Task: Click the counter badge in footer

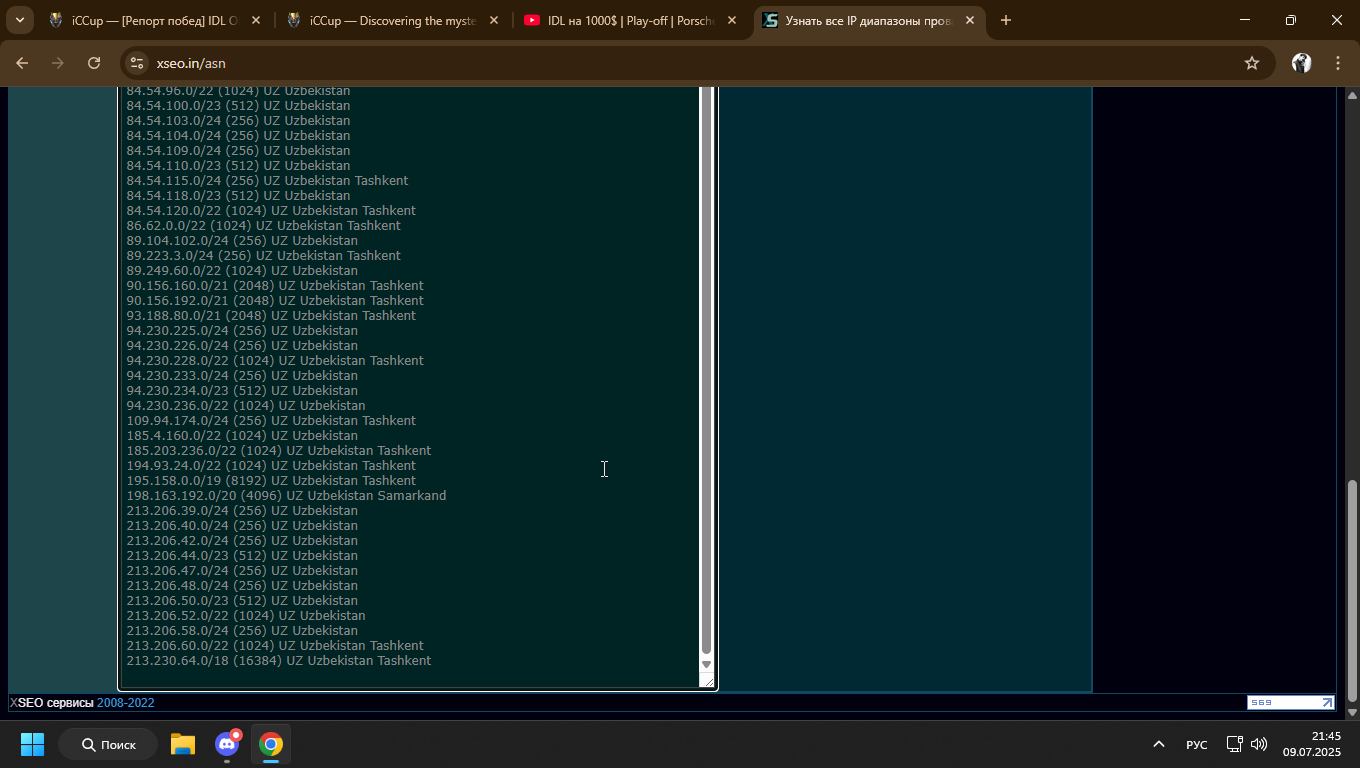Action: [1290, 702]
